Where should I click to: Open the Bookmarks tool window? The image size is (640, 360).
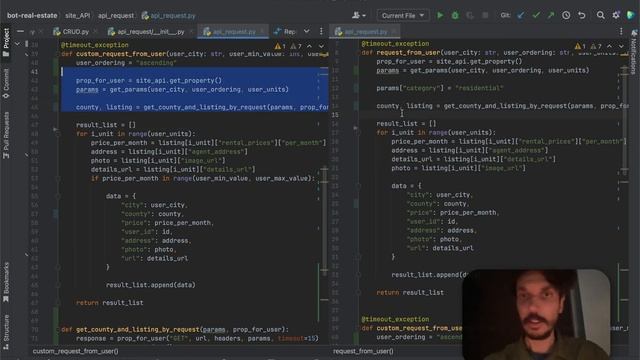tap(6, 282)
